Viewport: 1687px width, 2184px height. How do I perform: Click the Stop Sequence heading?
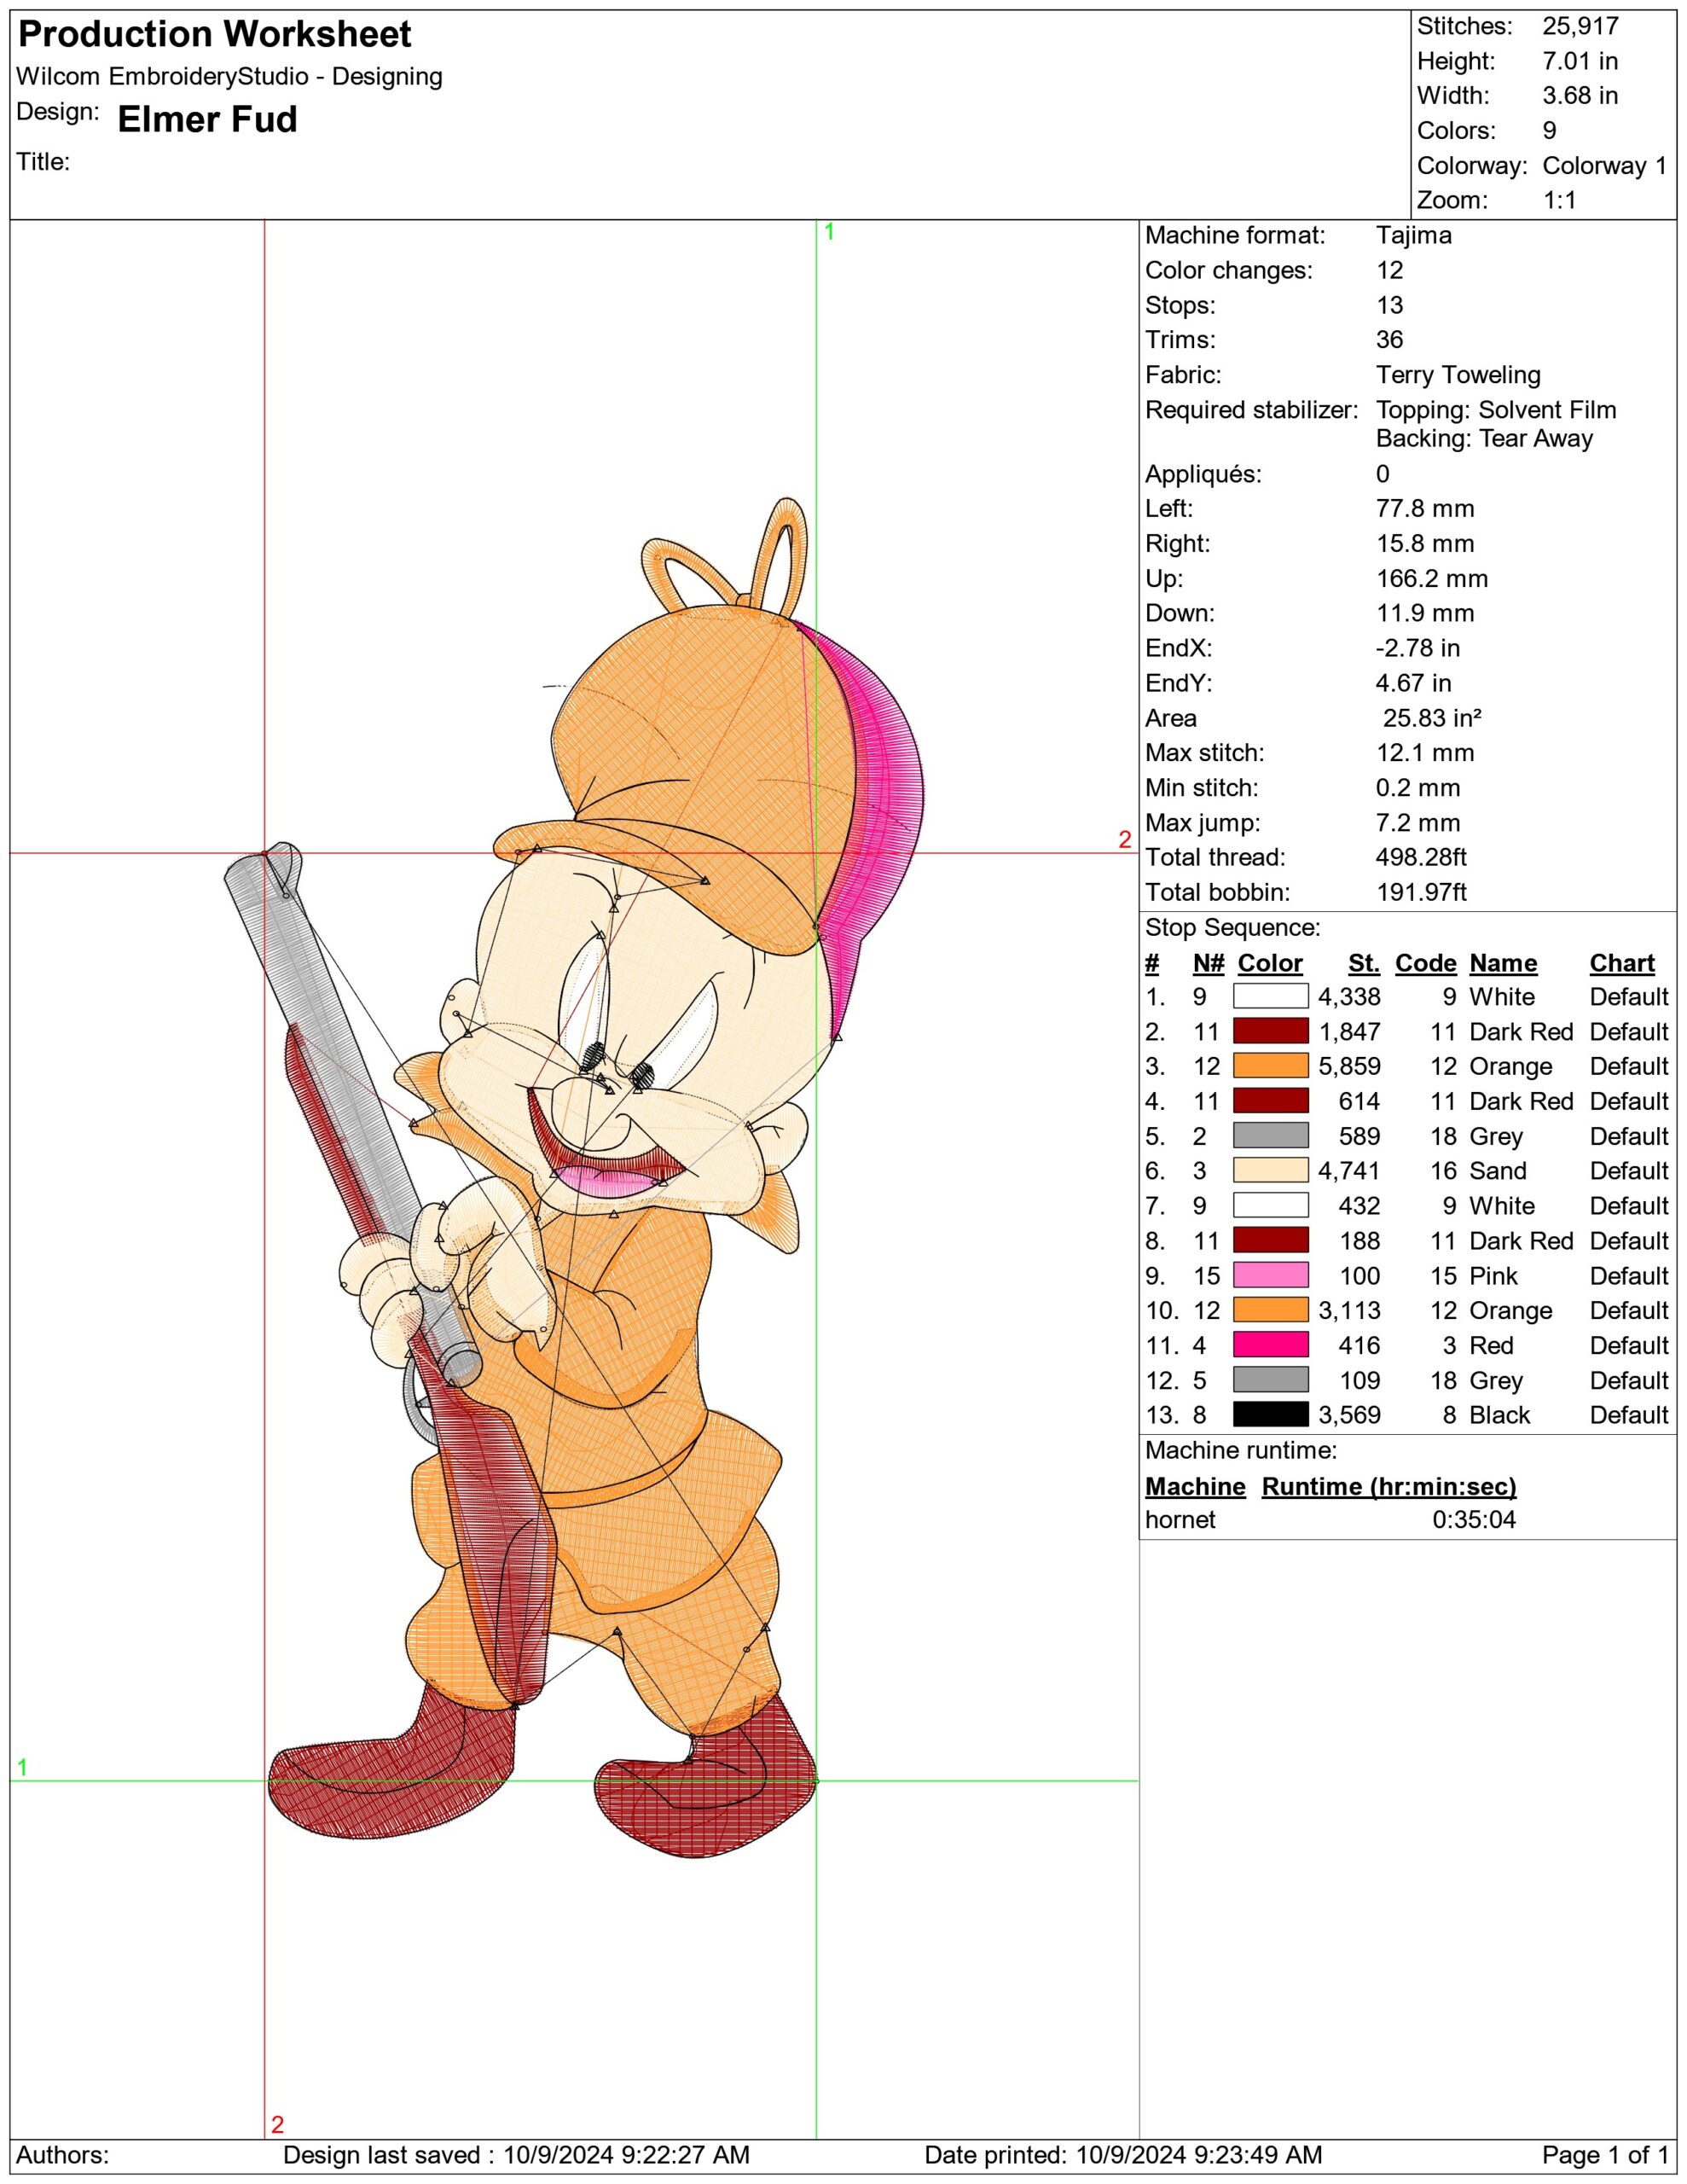[x=1232, y=928]
